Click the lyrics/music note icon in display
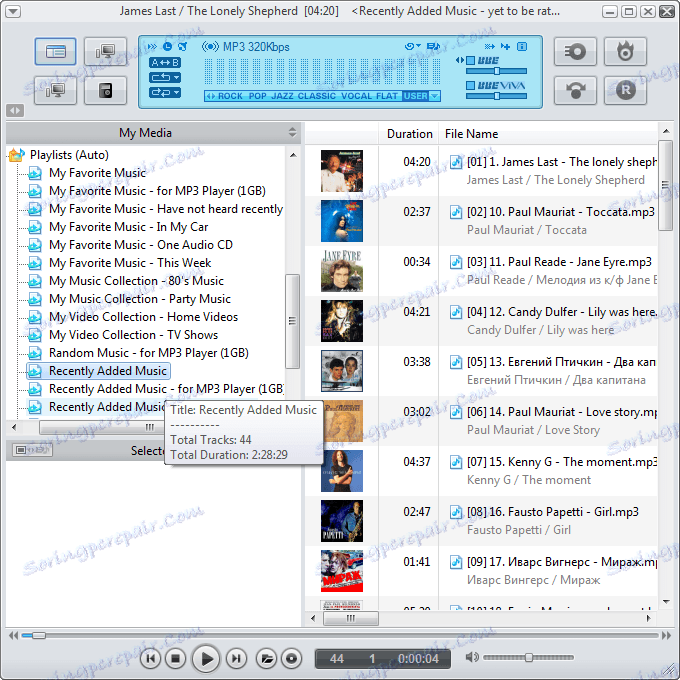Screen dimensions: 680x680 pyautogui.click(x=433, y=46)
